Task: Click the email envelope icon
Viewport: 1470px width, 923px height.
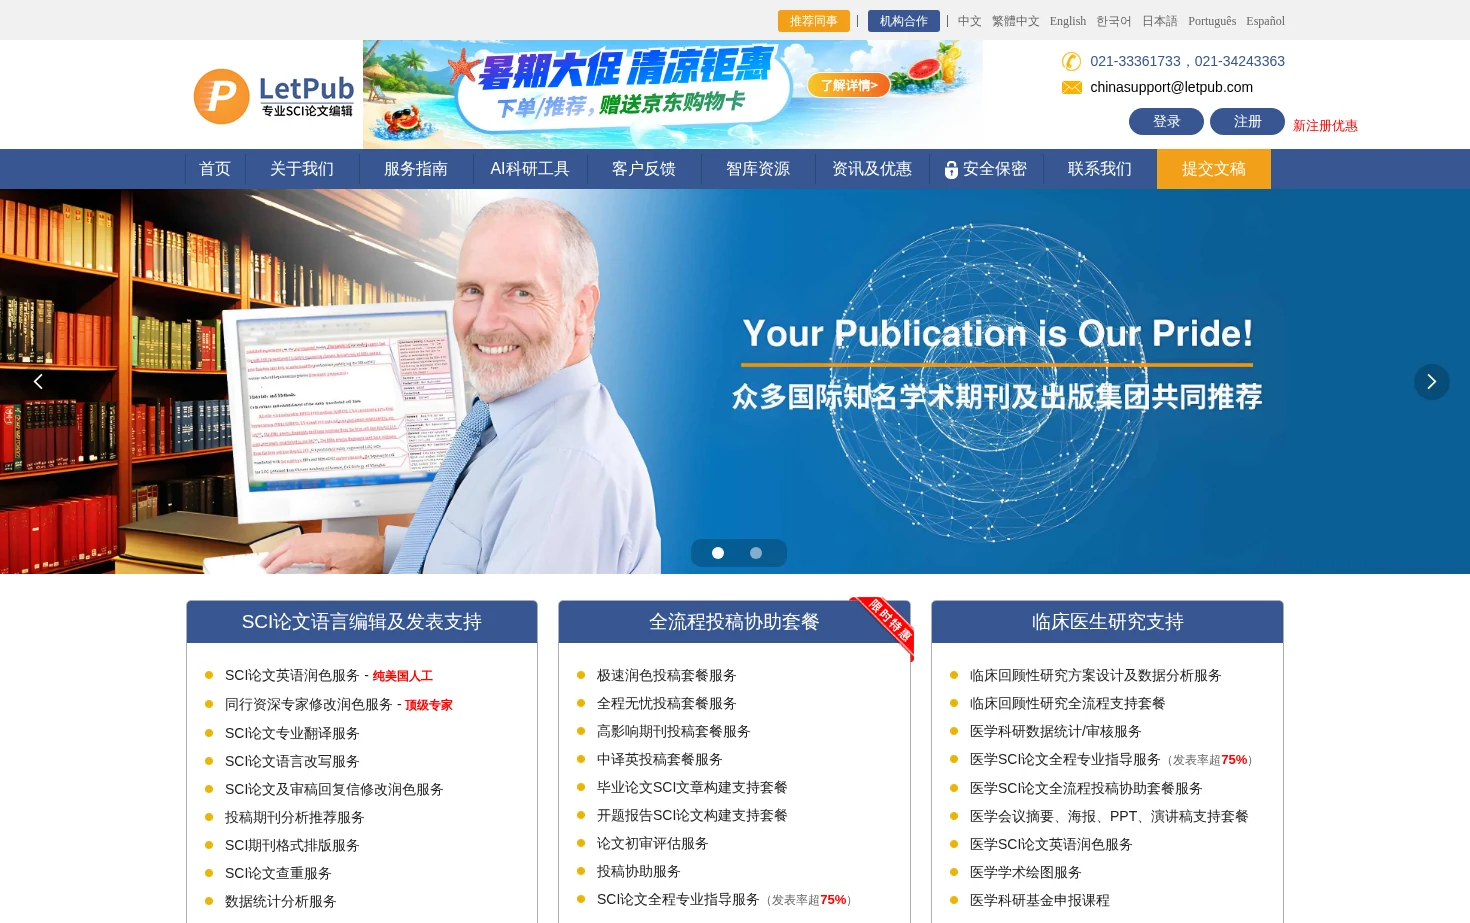Action: 1071,88
